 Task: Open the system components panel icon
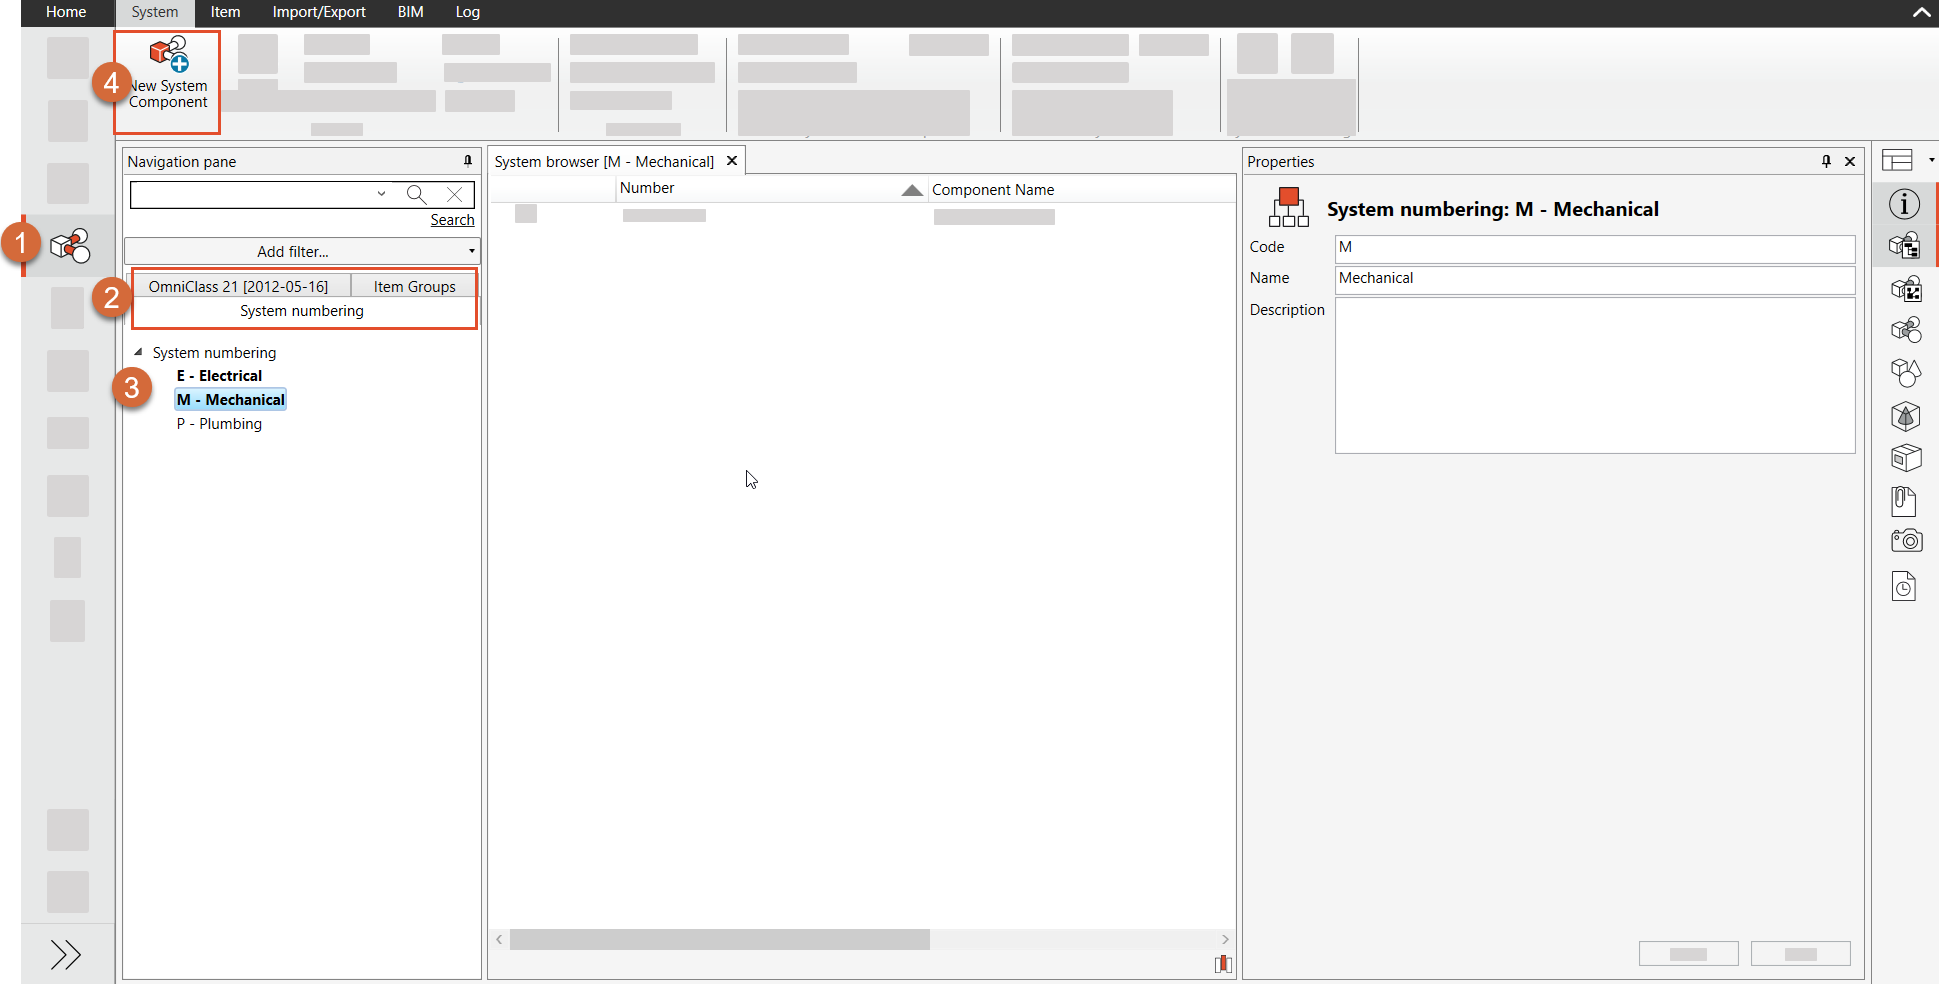click(1905, 245)
